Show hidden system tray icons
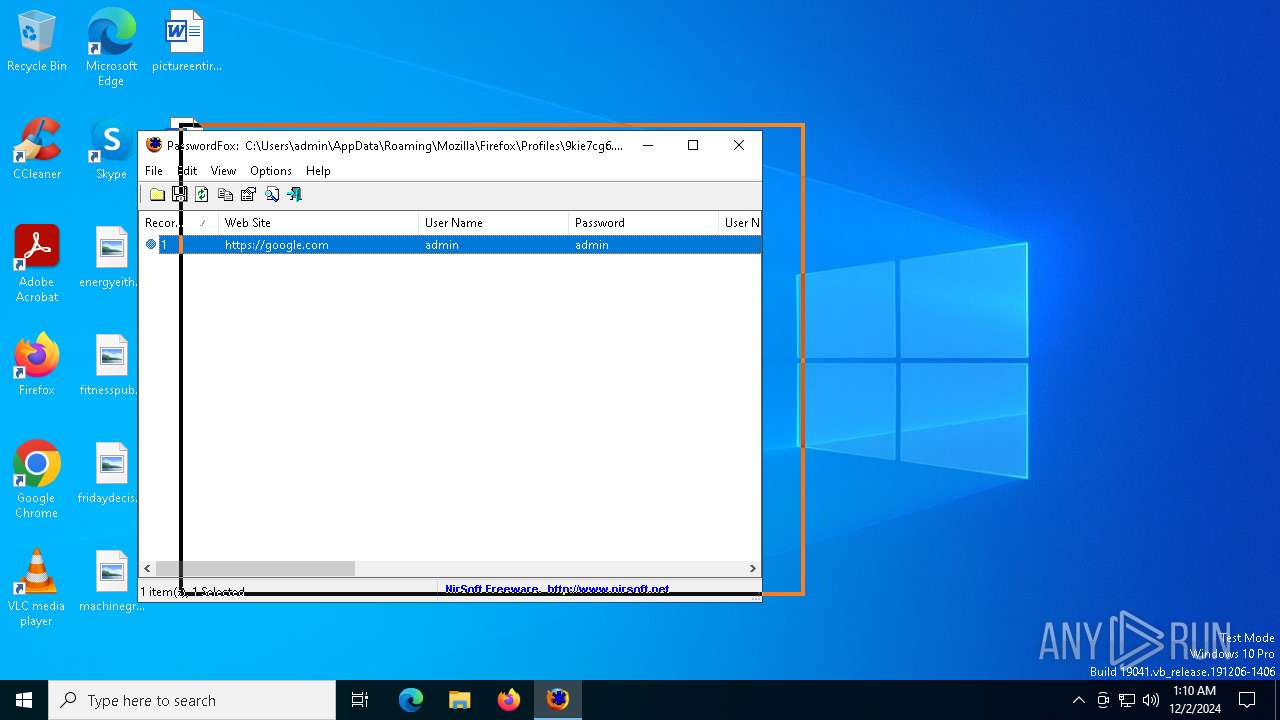This screenshot has height=720, width=1280. pos(1078,700)
